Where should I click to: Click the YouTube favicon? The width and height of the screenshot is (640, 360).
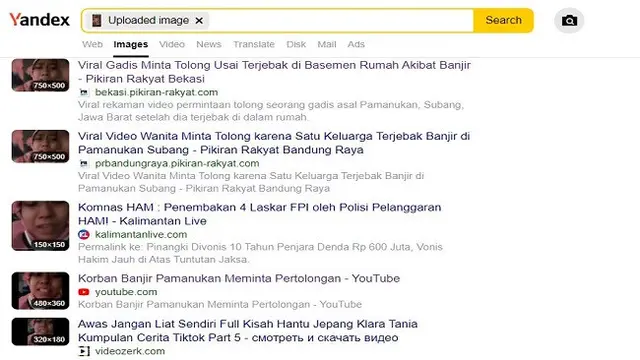84,292
